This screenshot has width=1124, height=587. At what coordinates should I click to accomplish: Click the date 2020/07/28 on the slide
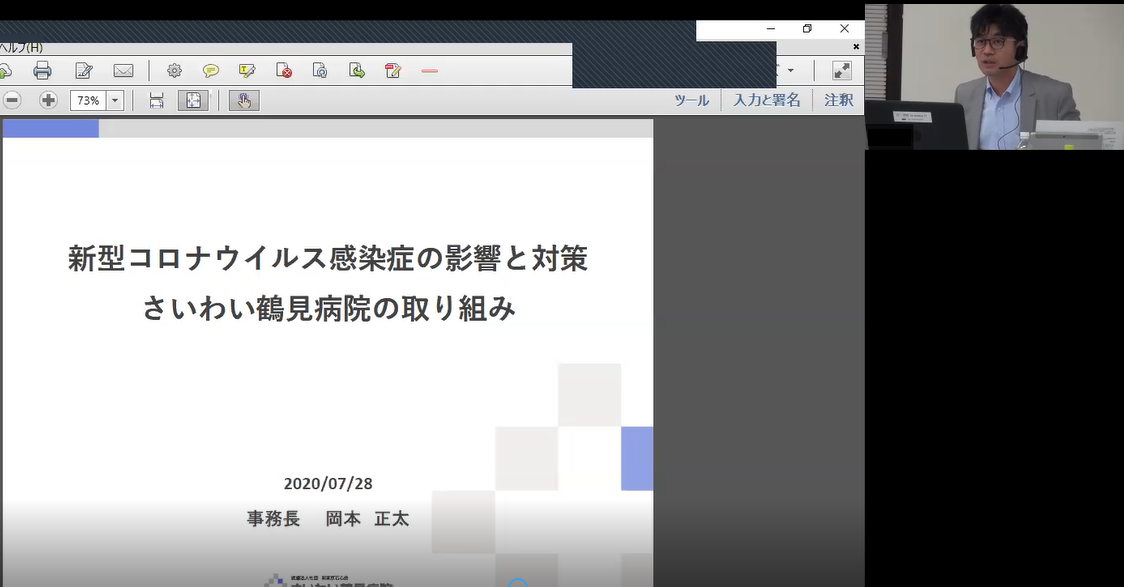328,484
